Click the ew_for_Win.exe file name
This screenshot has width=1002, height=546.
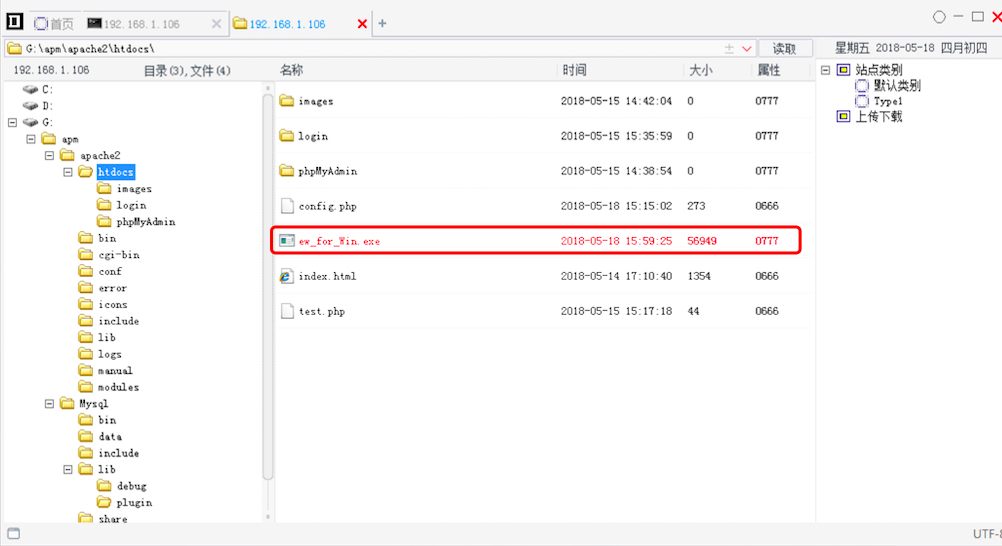[x=339, y=241]
